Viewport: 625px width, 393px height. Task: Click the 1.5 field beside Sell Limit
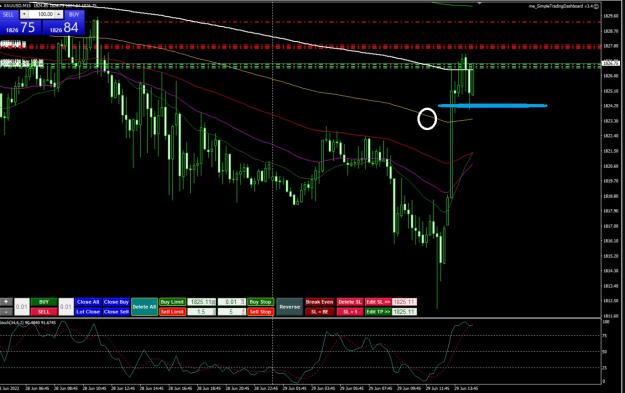pyautogui.click(x=202, y=312)
